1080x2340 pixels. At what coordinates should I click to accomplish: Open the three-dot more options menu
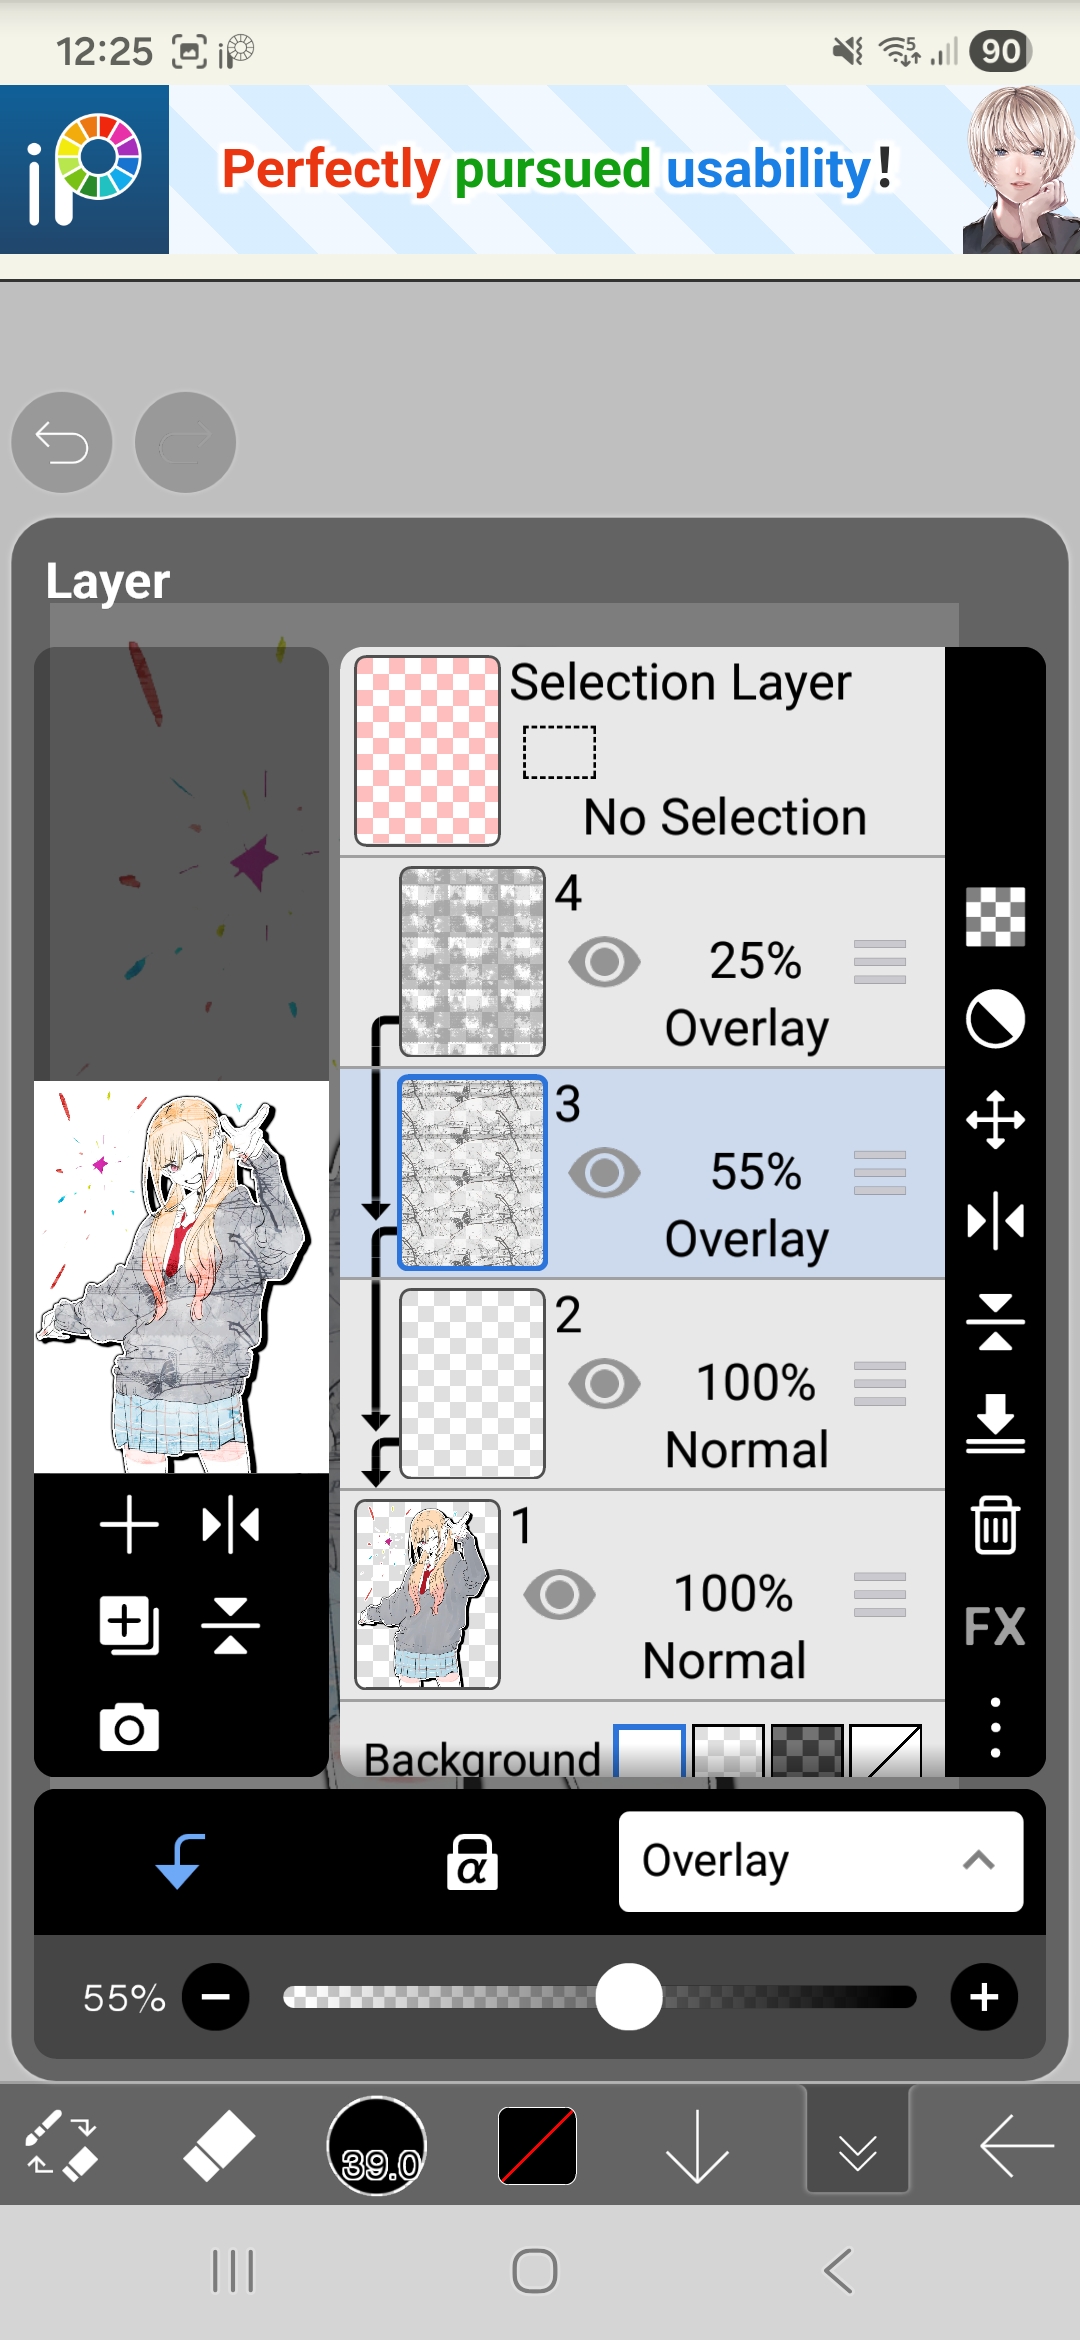(995, 1727)
